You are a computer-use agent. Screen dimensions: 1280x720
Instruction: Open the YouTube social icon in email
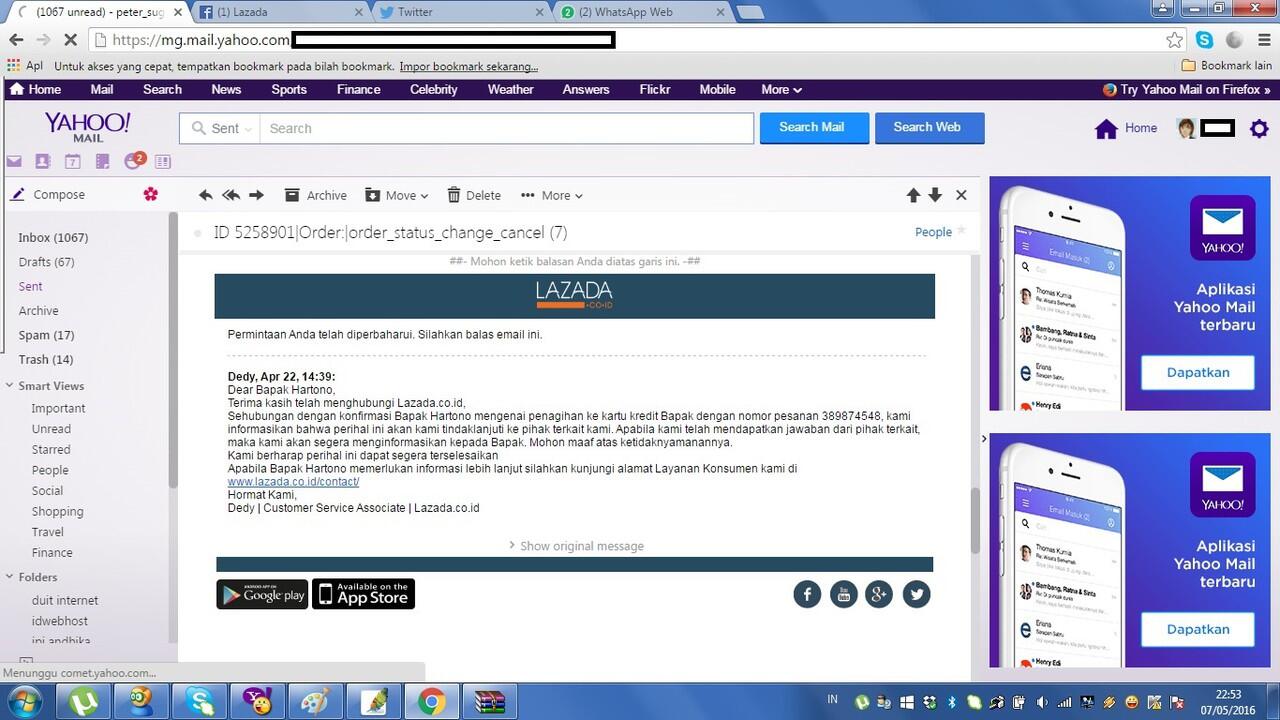pyautogui.click(x=844, y=594)
